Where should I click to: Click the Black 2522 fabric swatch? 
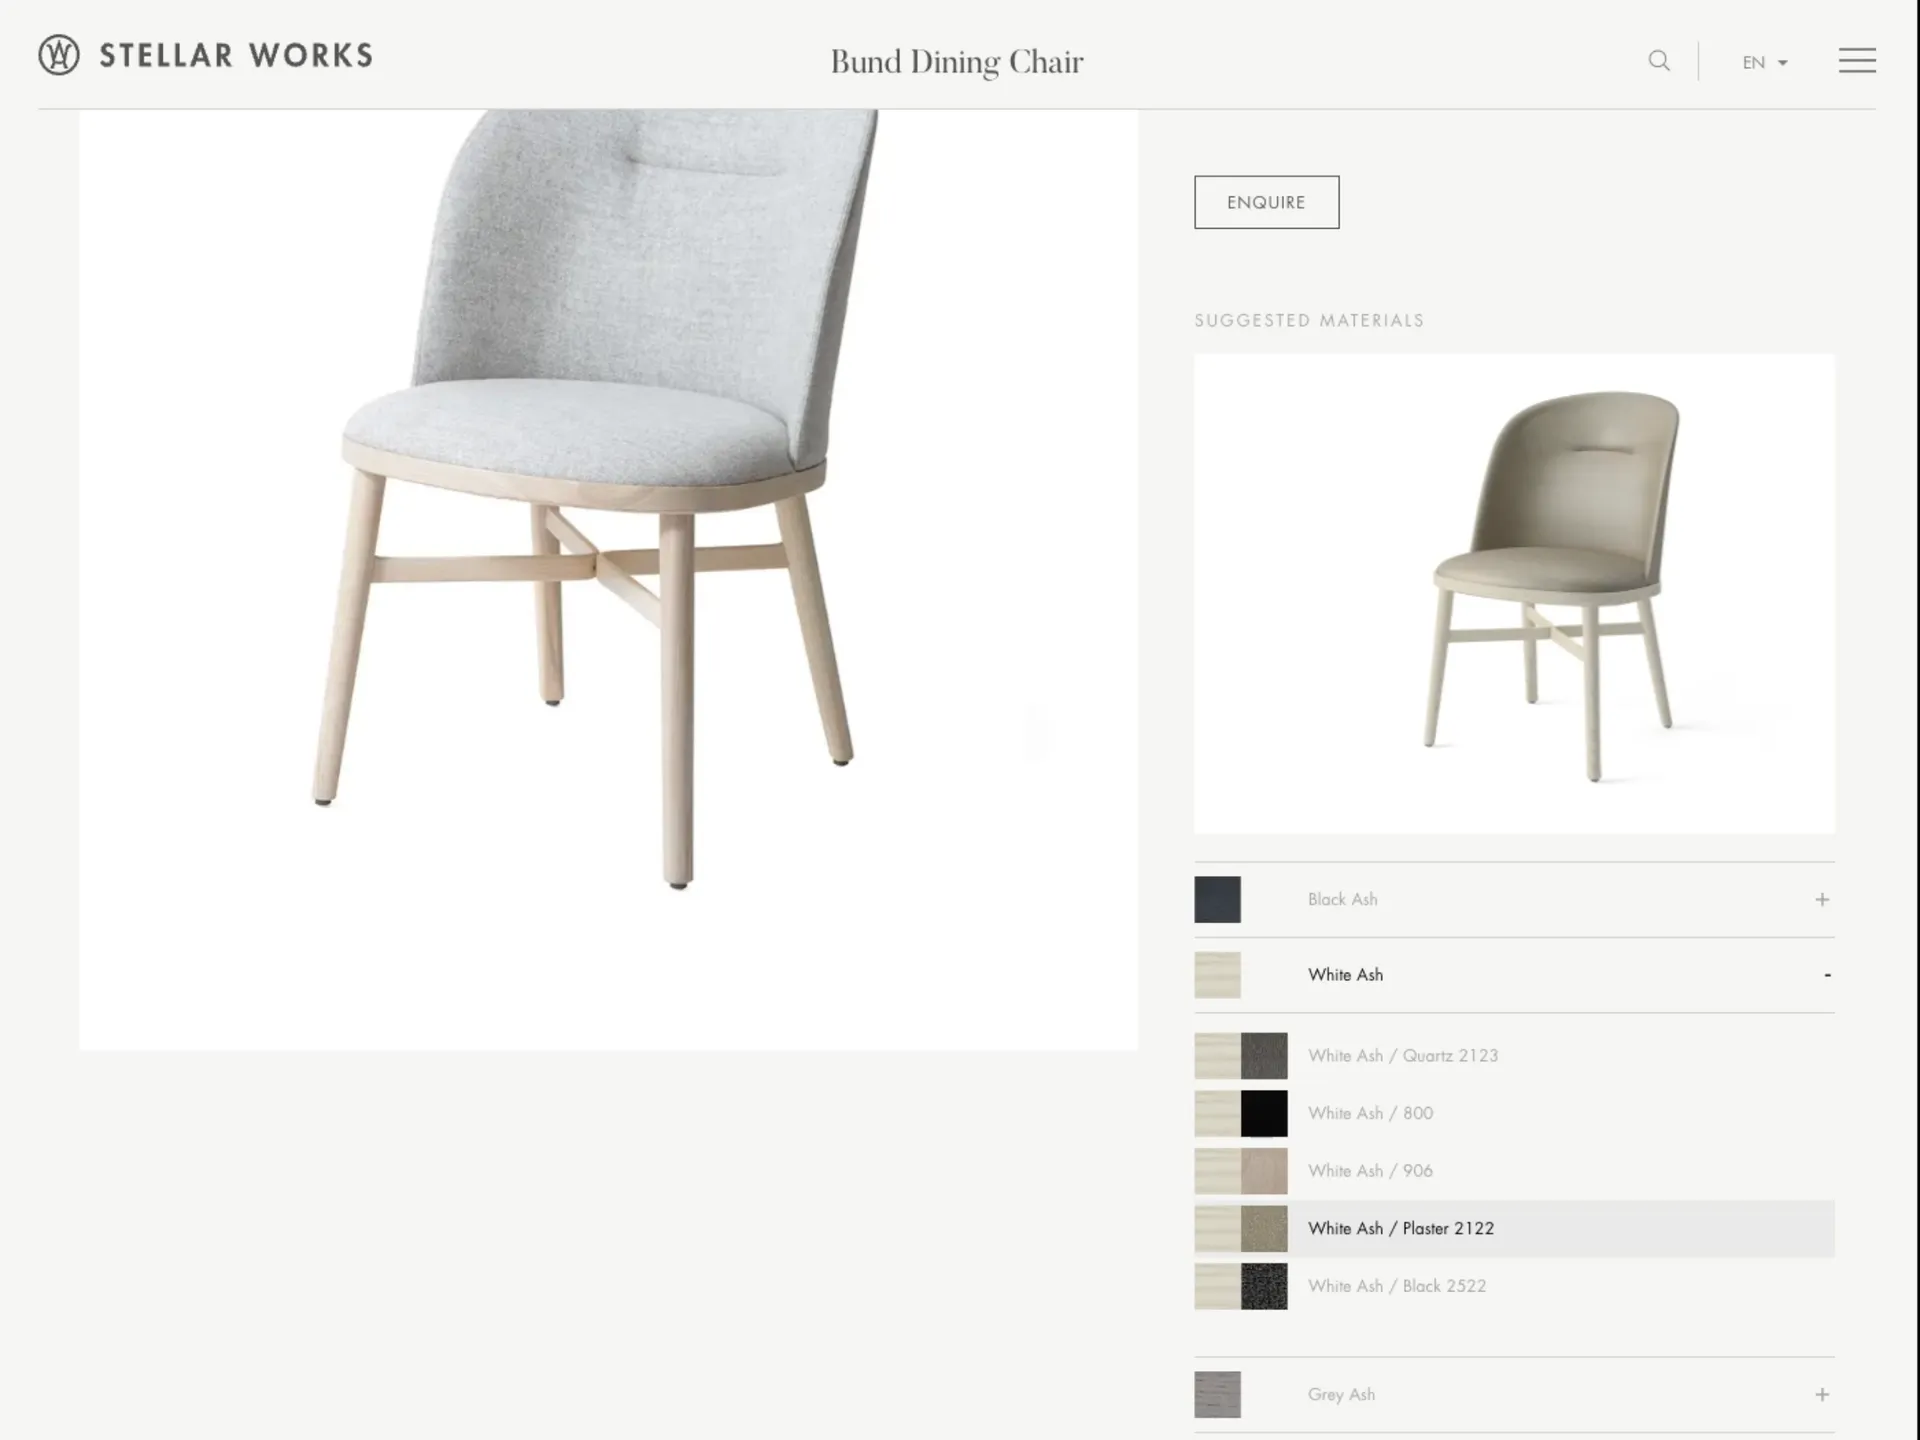click(x=1264, y=1286)
